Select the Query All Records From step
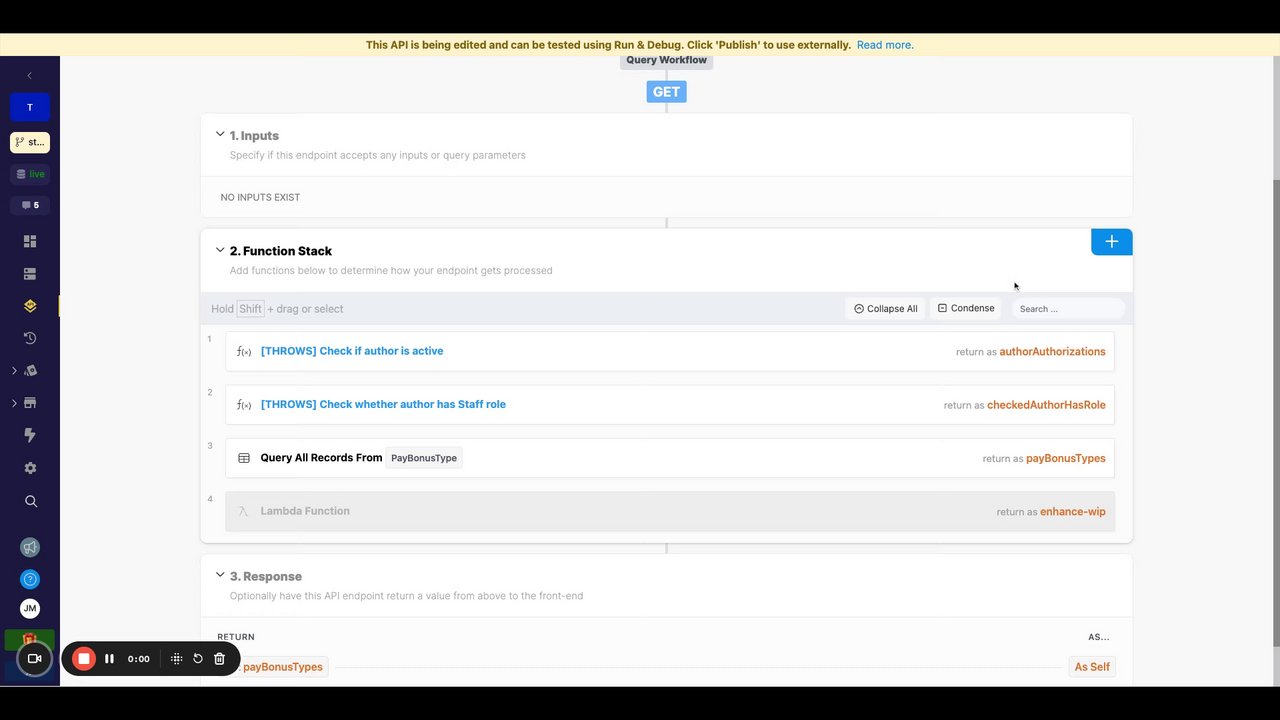This screenshot has width=1280, height=720. [670, 458]
